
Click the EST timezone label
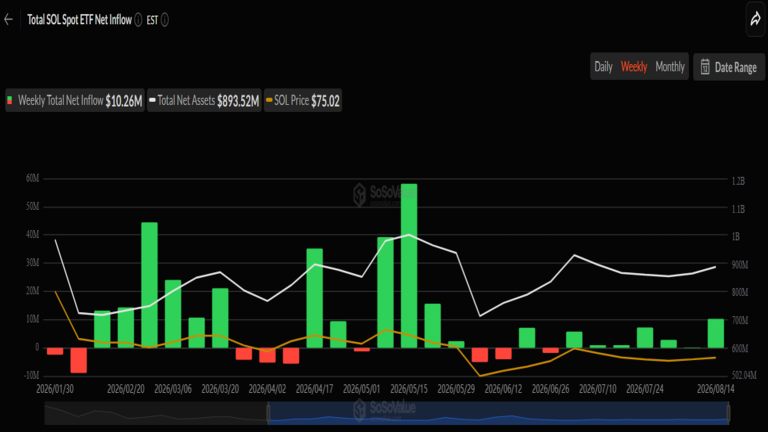(152, 20)
